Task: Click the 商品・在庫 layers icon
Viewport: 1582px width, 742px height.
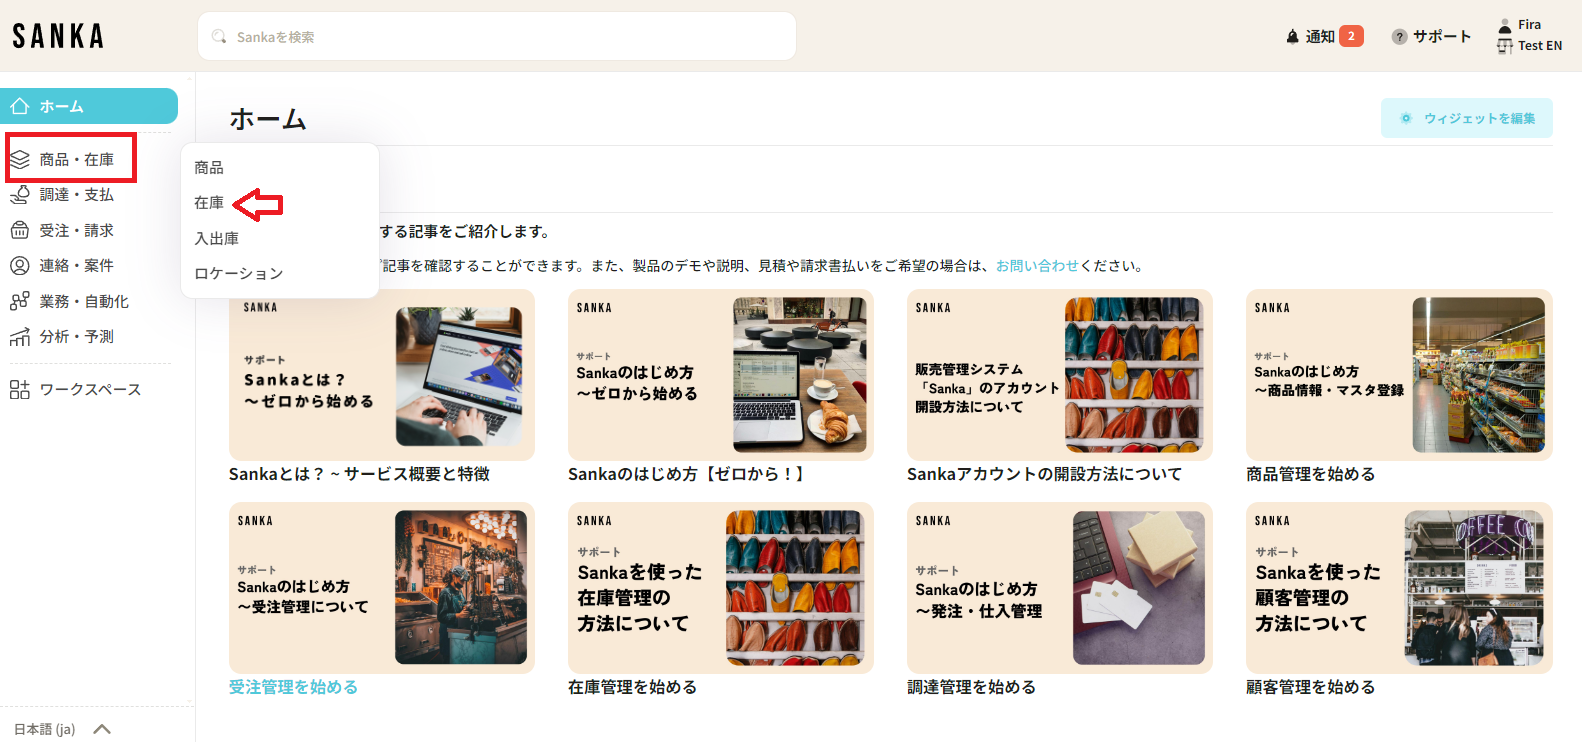Action: pos(20,160)
